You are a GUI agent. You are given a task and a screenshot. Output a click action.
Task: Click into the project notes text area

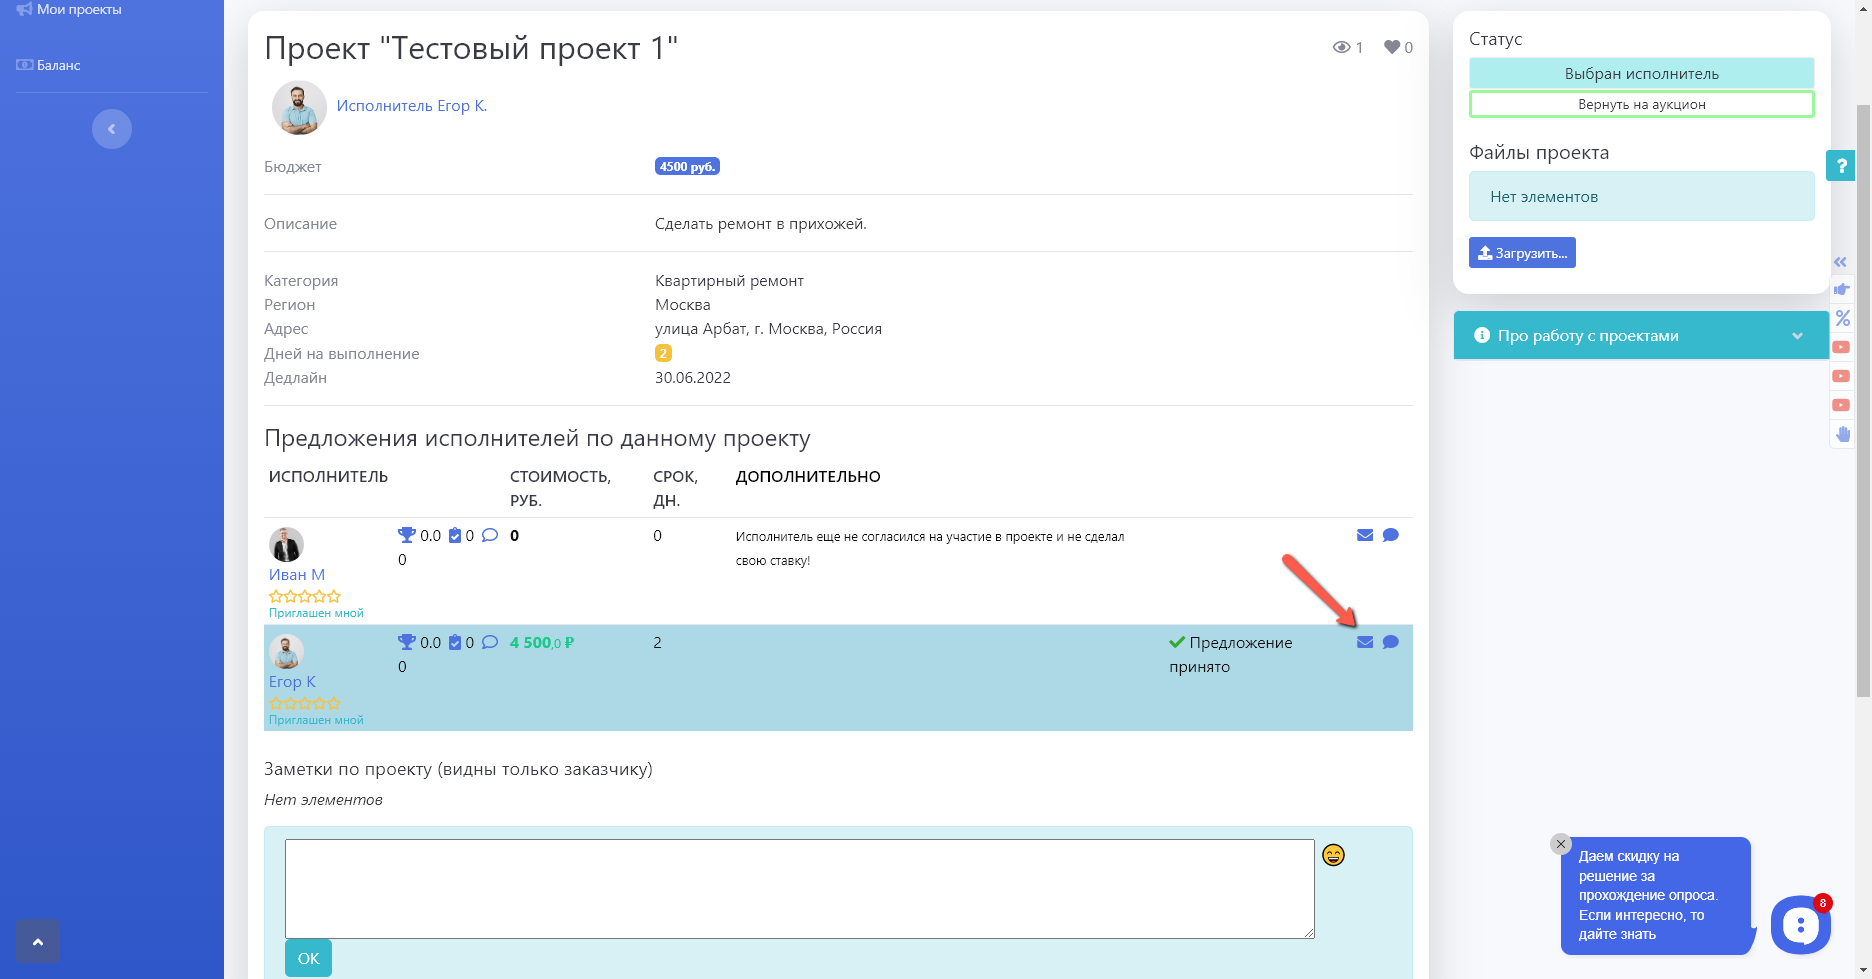click(x=799, y=888)
